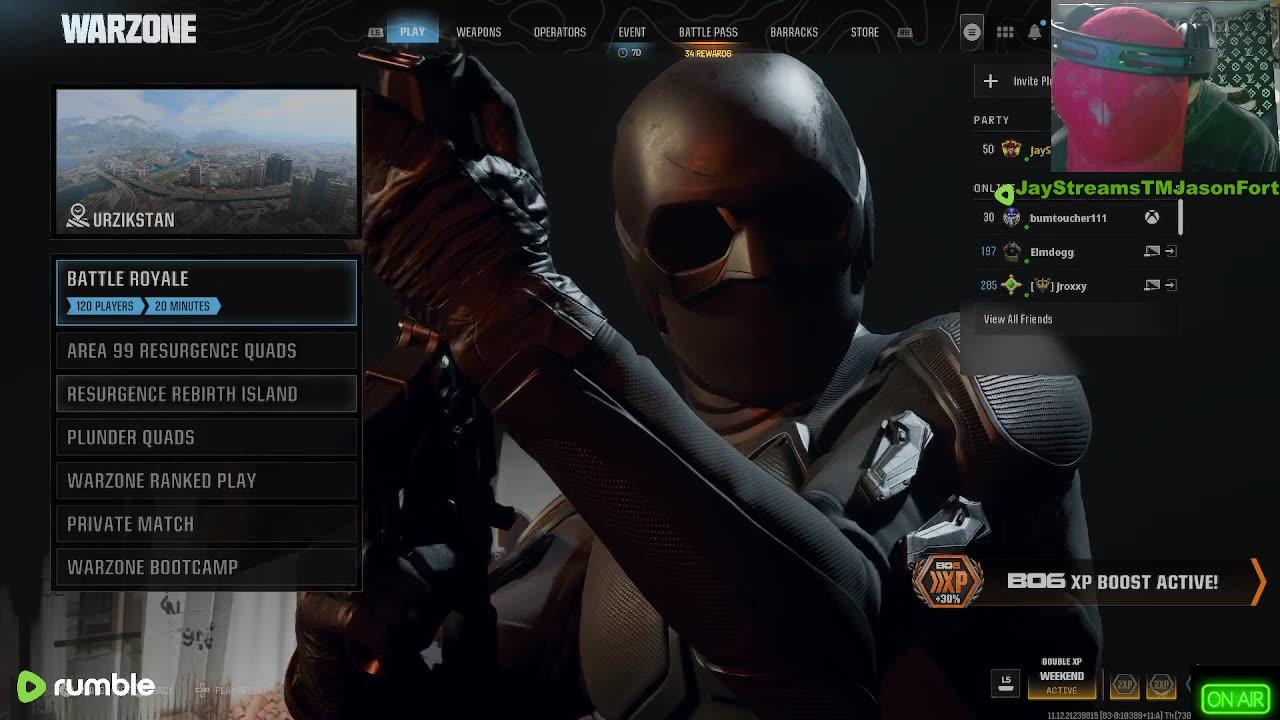
Task: Launch Warzone Bootcamp
Action: pos(207,567)
